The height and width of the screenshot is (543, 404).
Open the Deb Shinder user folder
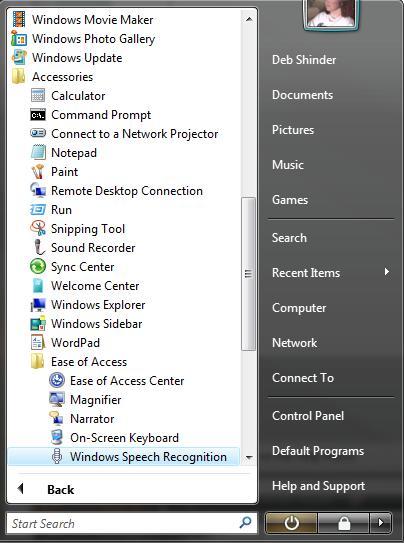(x=304, y=60)
